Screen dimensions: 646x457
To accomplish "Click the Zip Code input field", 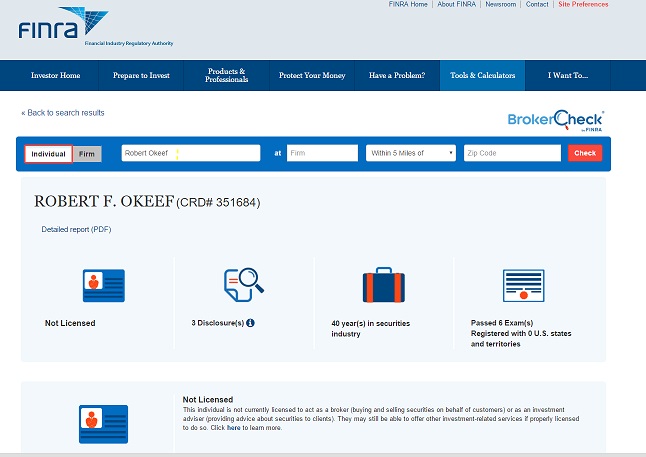I will [x=512, y=153].
